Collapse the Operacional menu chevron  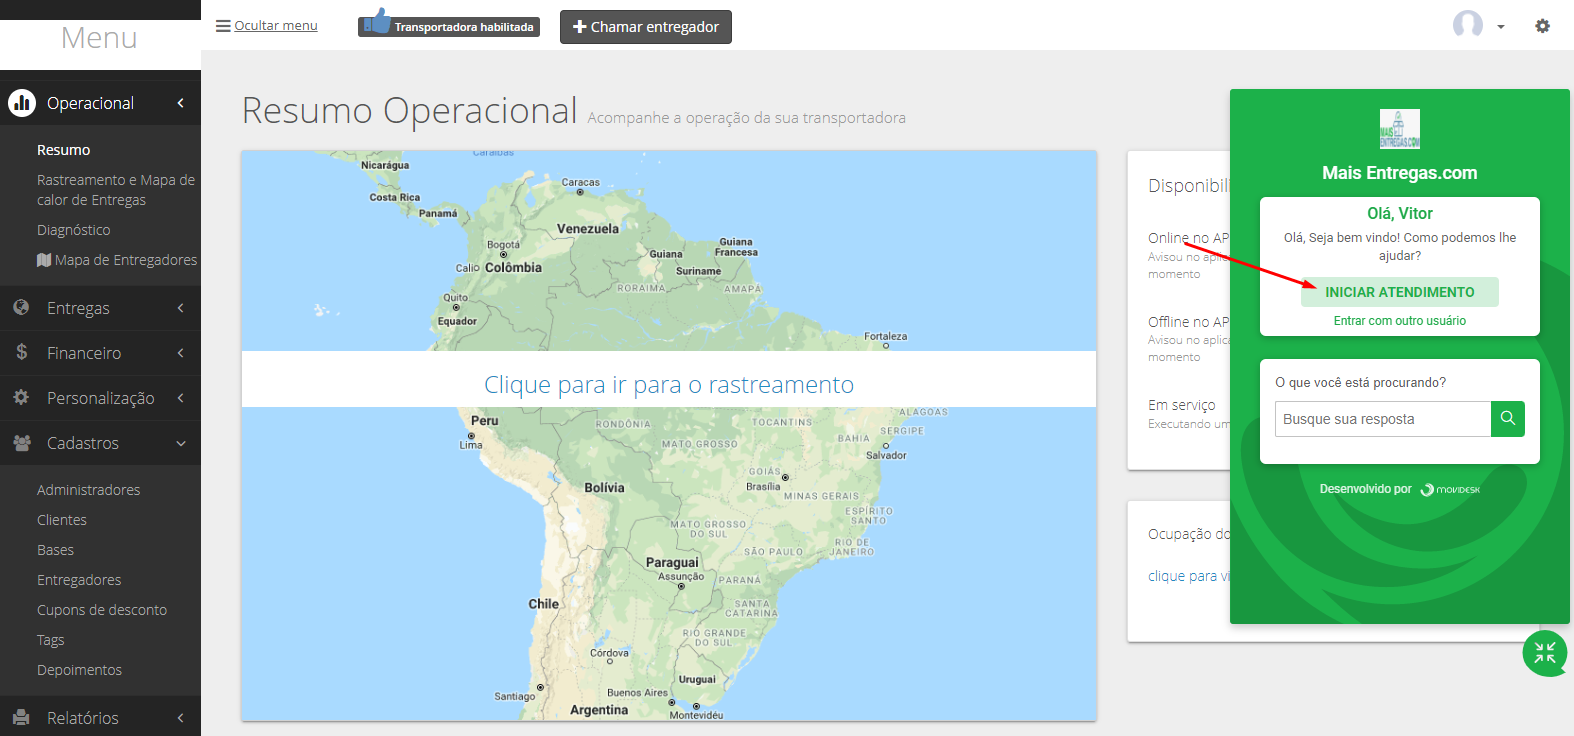pos(181,103)
